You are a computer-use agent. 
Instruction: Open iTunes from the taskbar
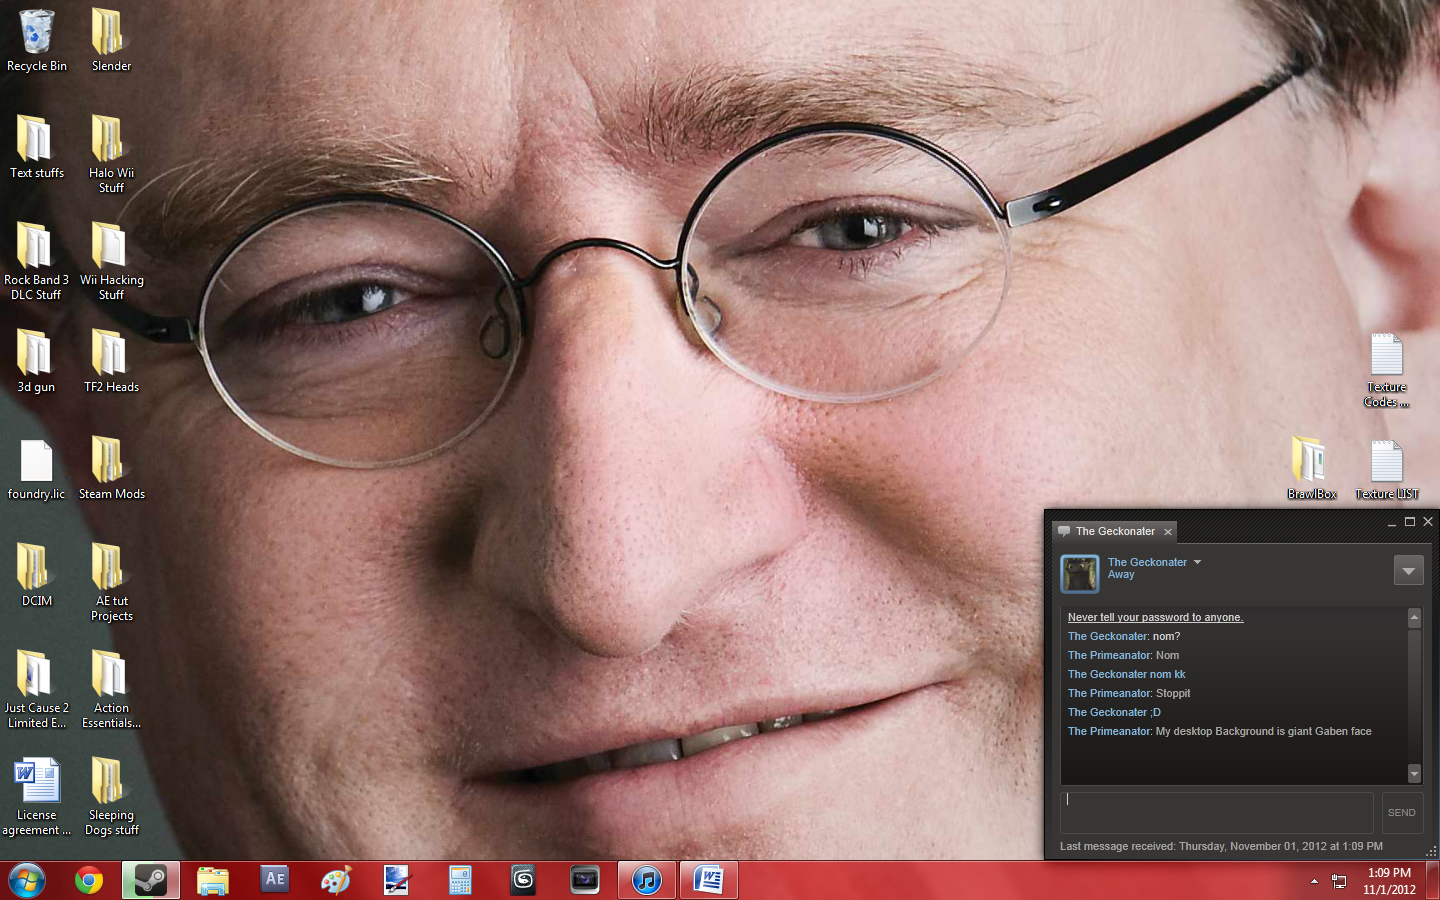coord(646,880)
